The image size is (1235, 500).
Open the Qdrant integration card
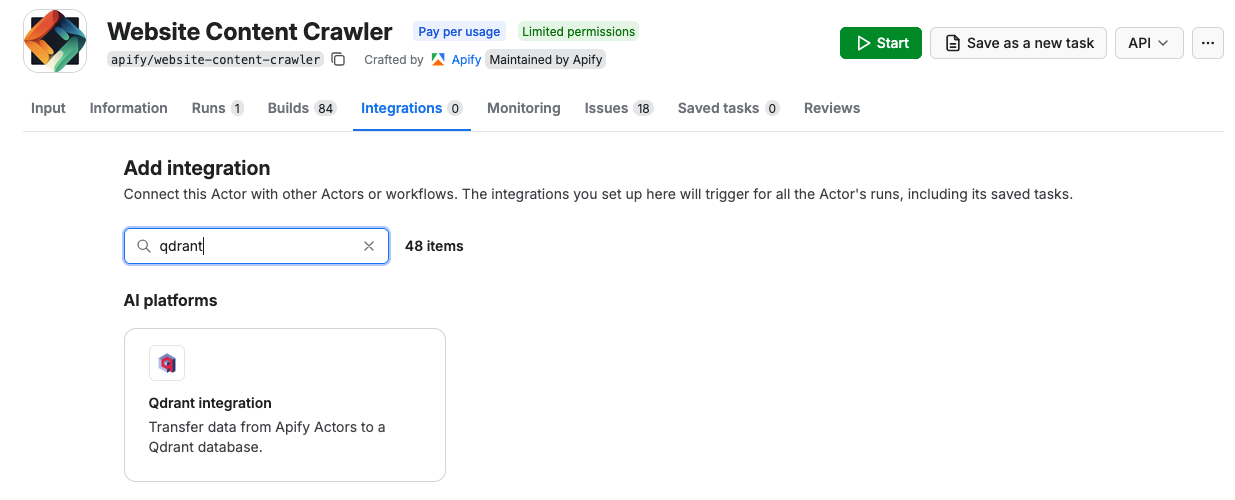point(285,405)
